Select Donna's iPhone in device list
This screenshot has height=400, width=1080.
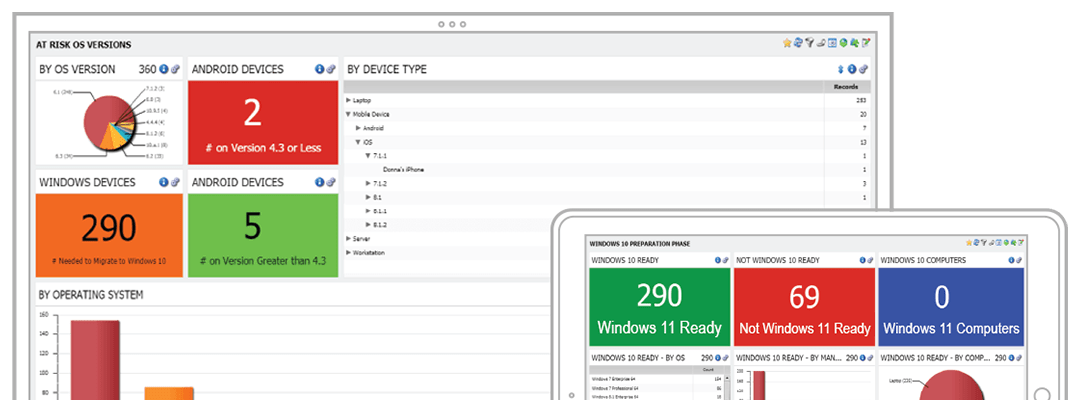click(403, 170)
